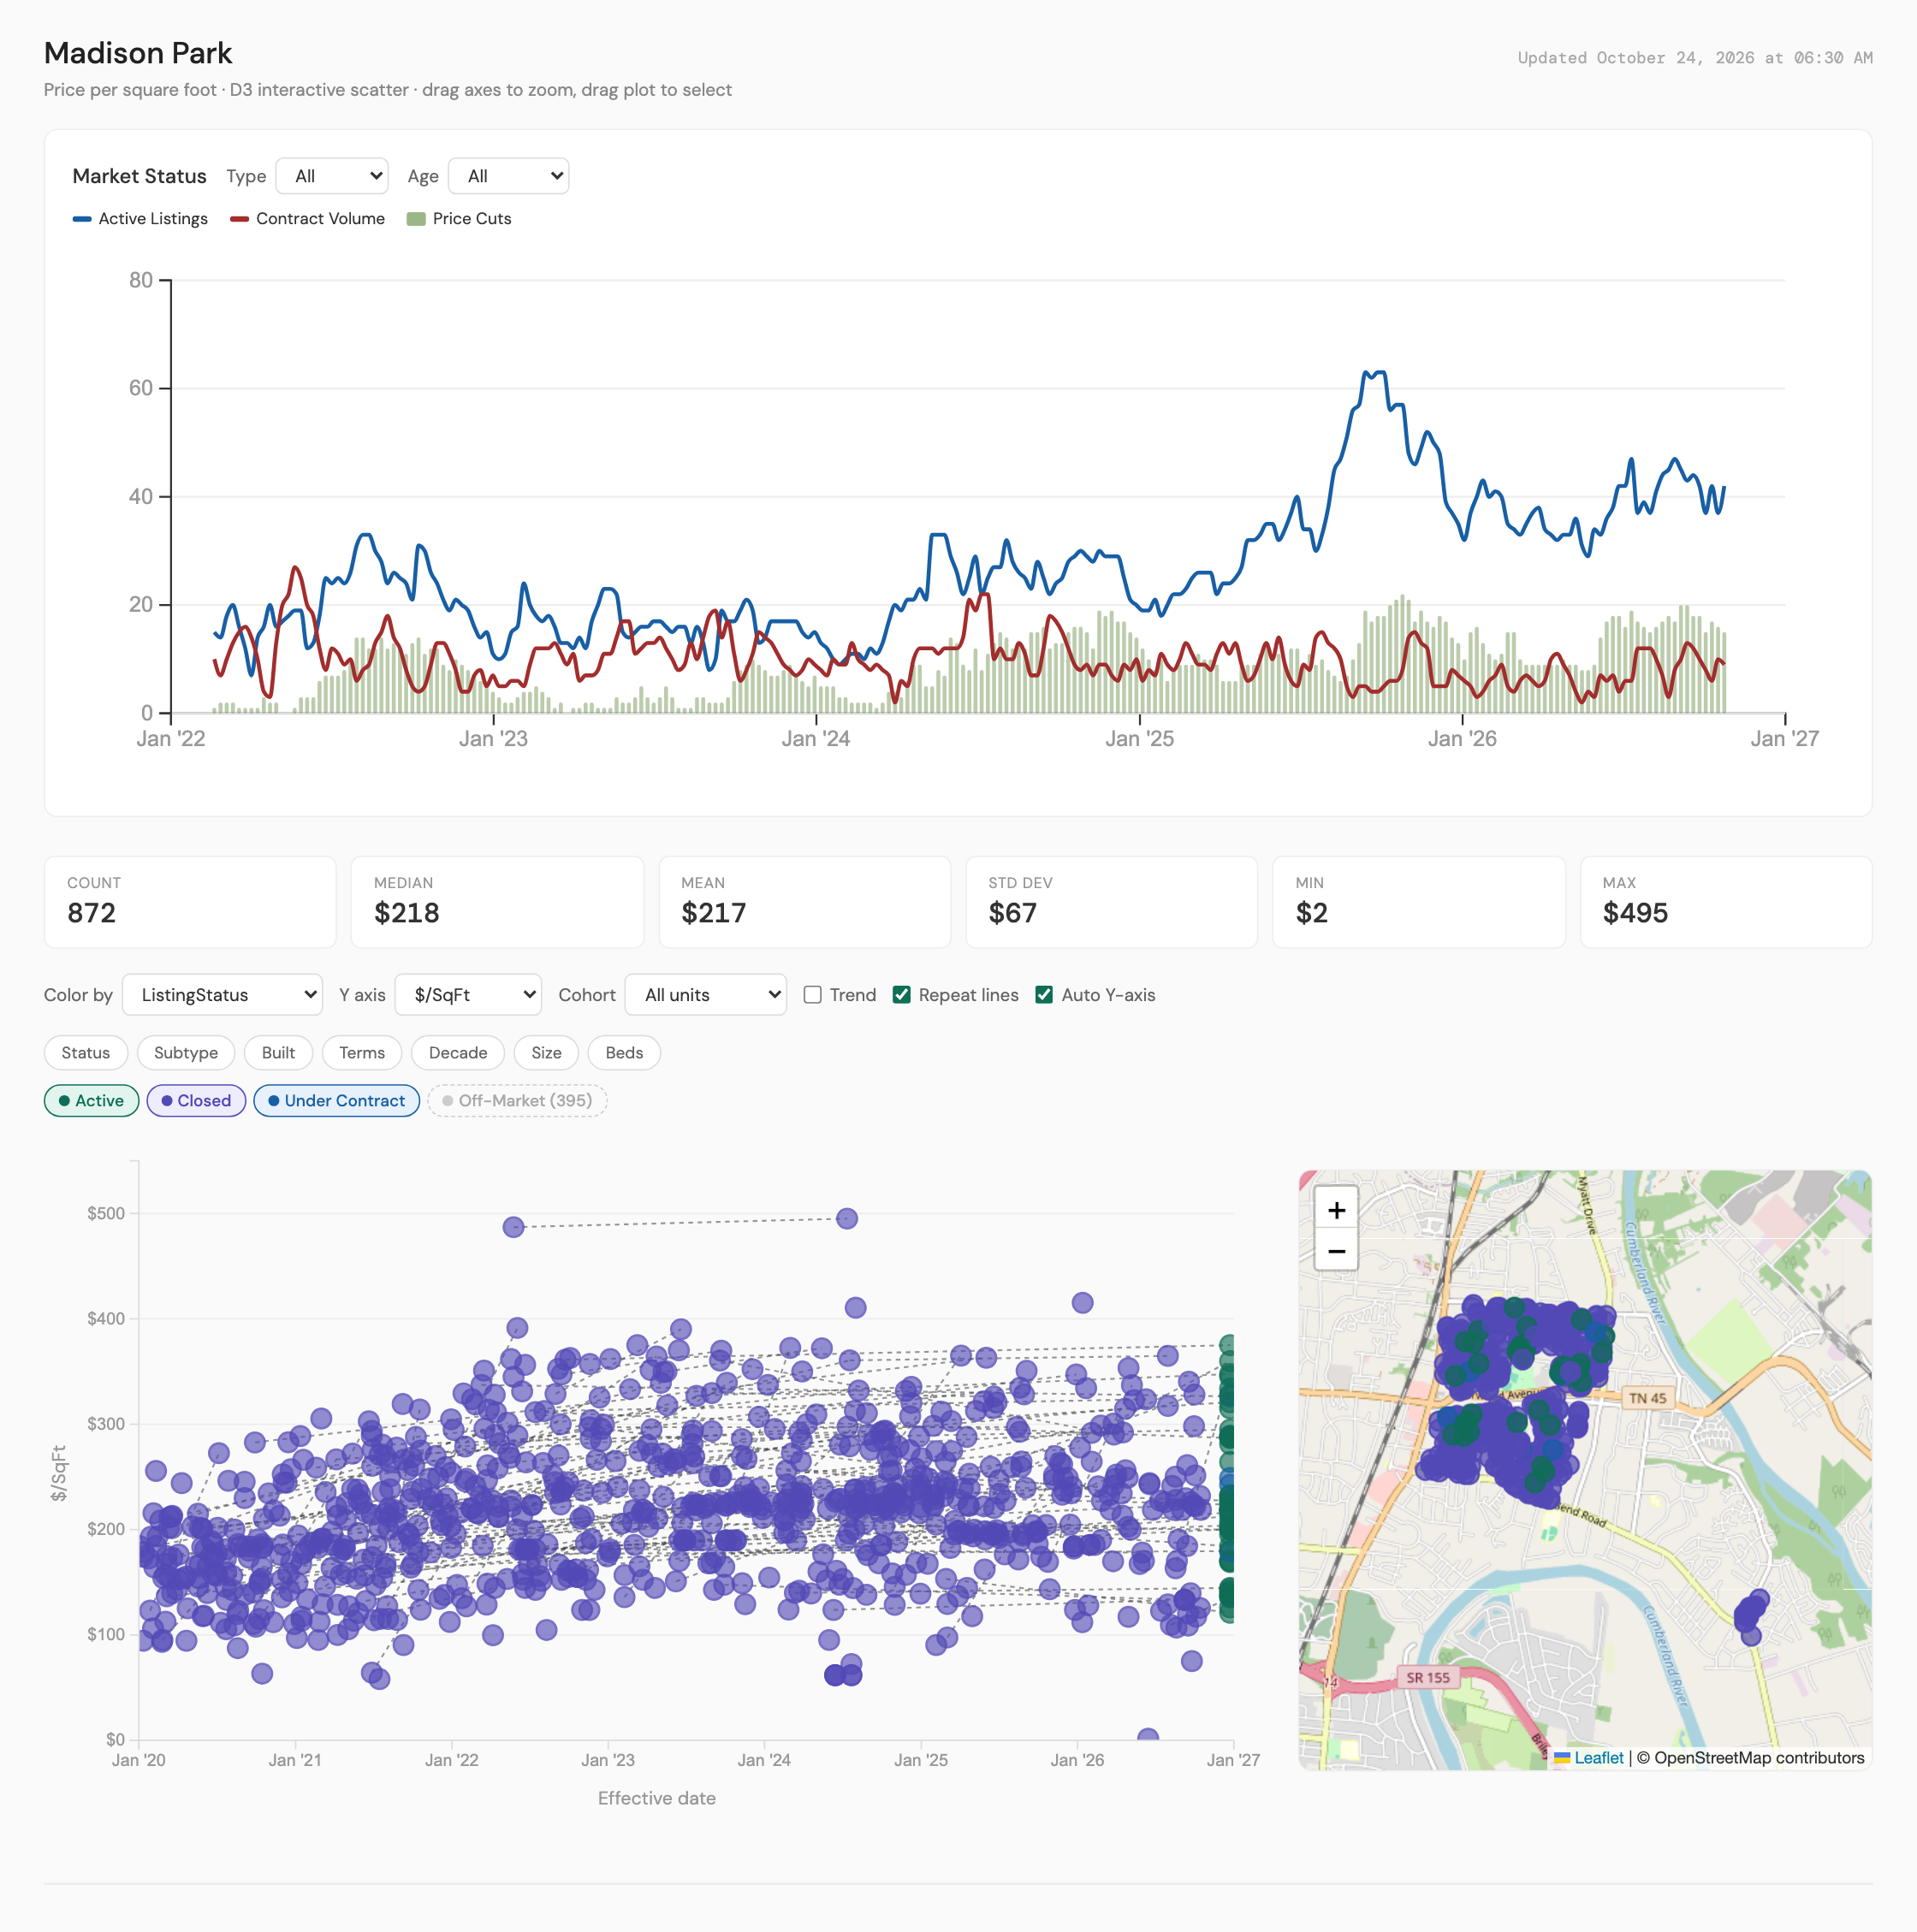1917x1932 pixels.
Task: Select the Beds grouping pill
Action: tap(624, 1053)
